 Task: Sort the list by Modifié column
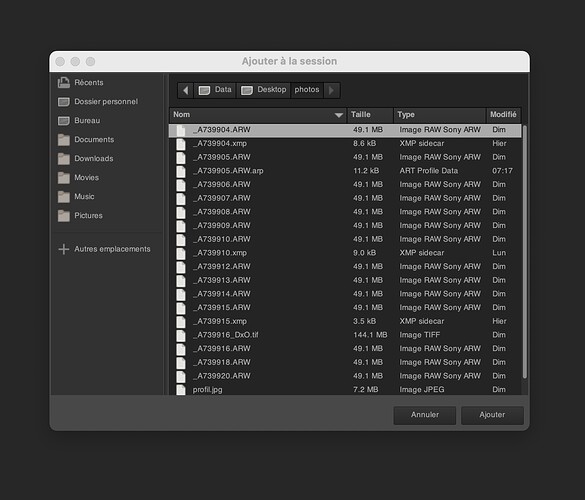pos(504,115)
